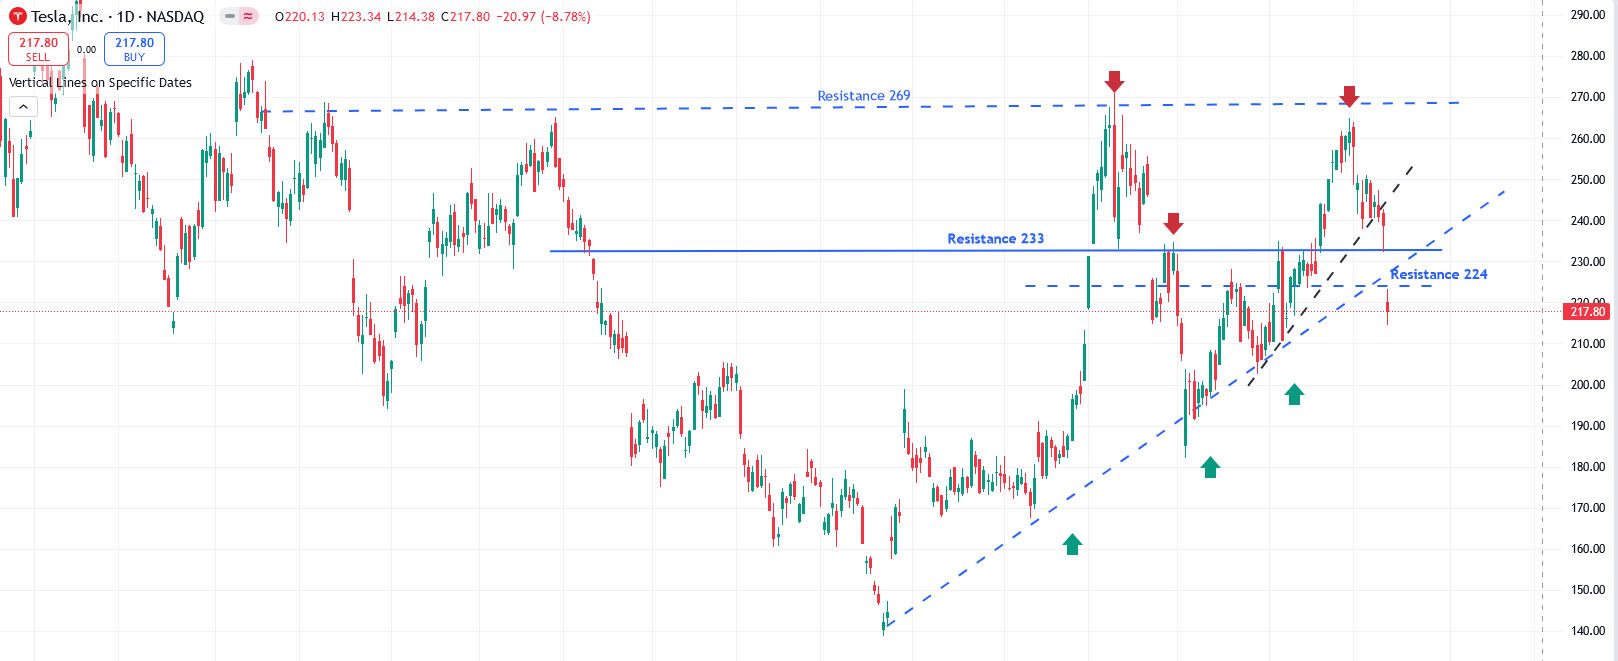The image size is (1618, 661).
Task: Click the 180.00 price axis label
Action: pyautogui.click(x=1587, y=467)
